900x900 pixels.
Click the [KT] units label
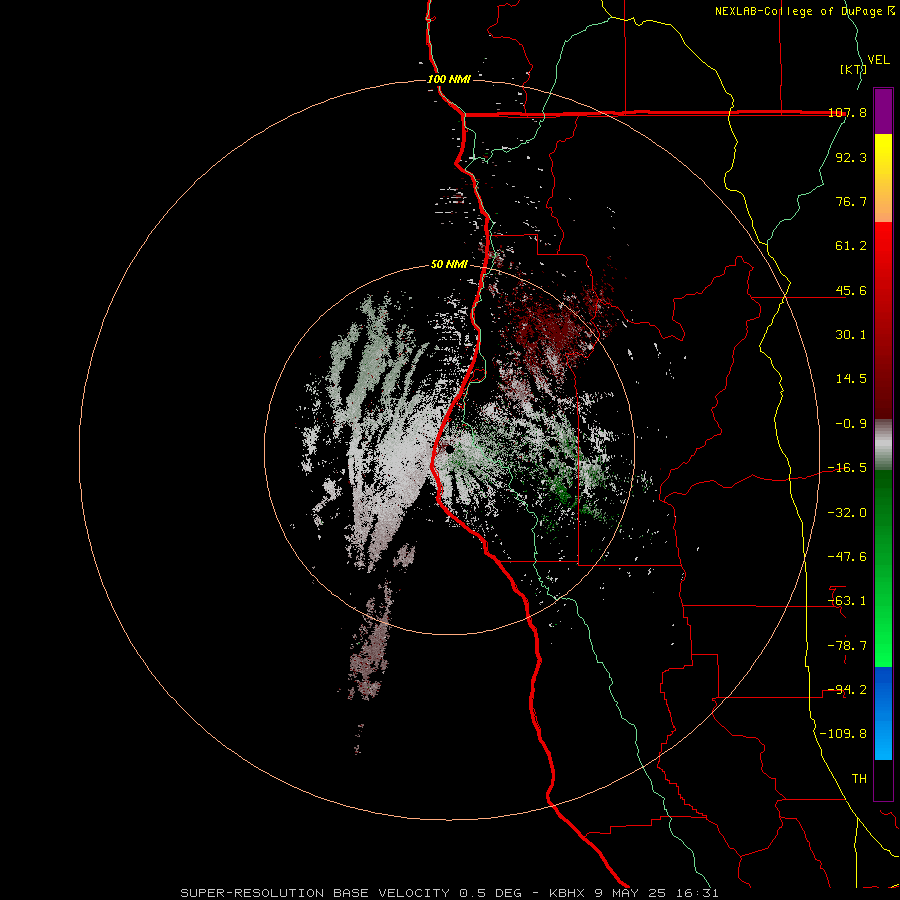point(853,69)
